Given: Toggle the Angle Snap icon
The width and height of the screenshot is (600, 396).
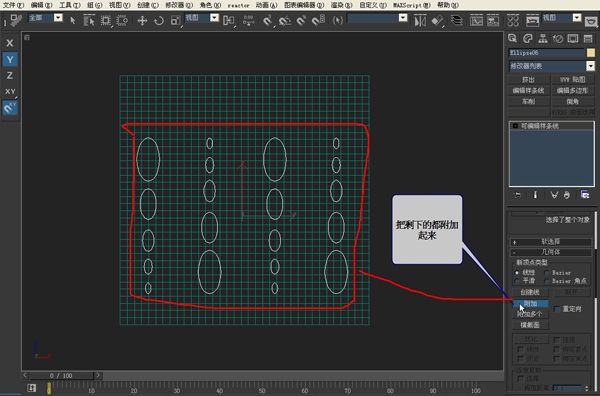Looking at the screenshot, I should click(285, 20).
